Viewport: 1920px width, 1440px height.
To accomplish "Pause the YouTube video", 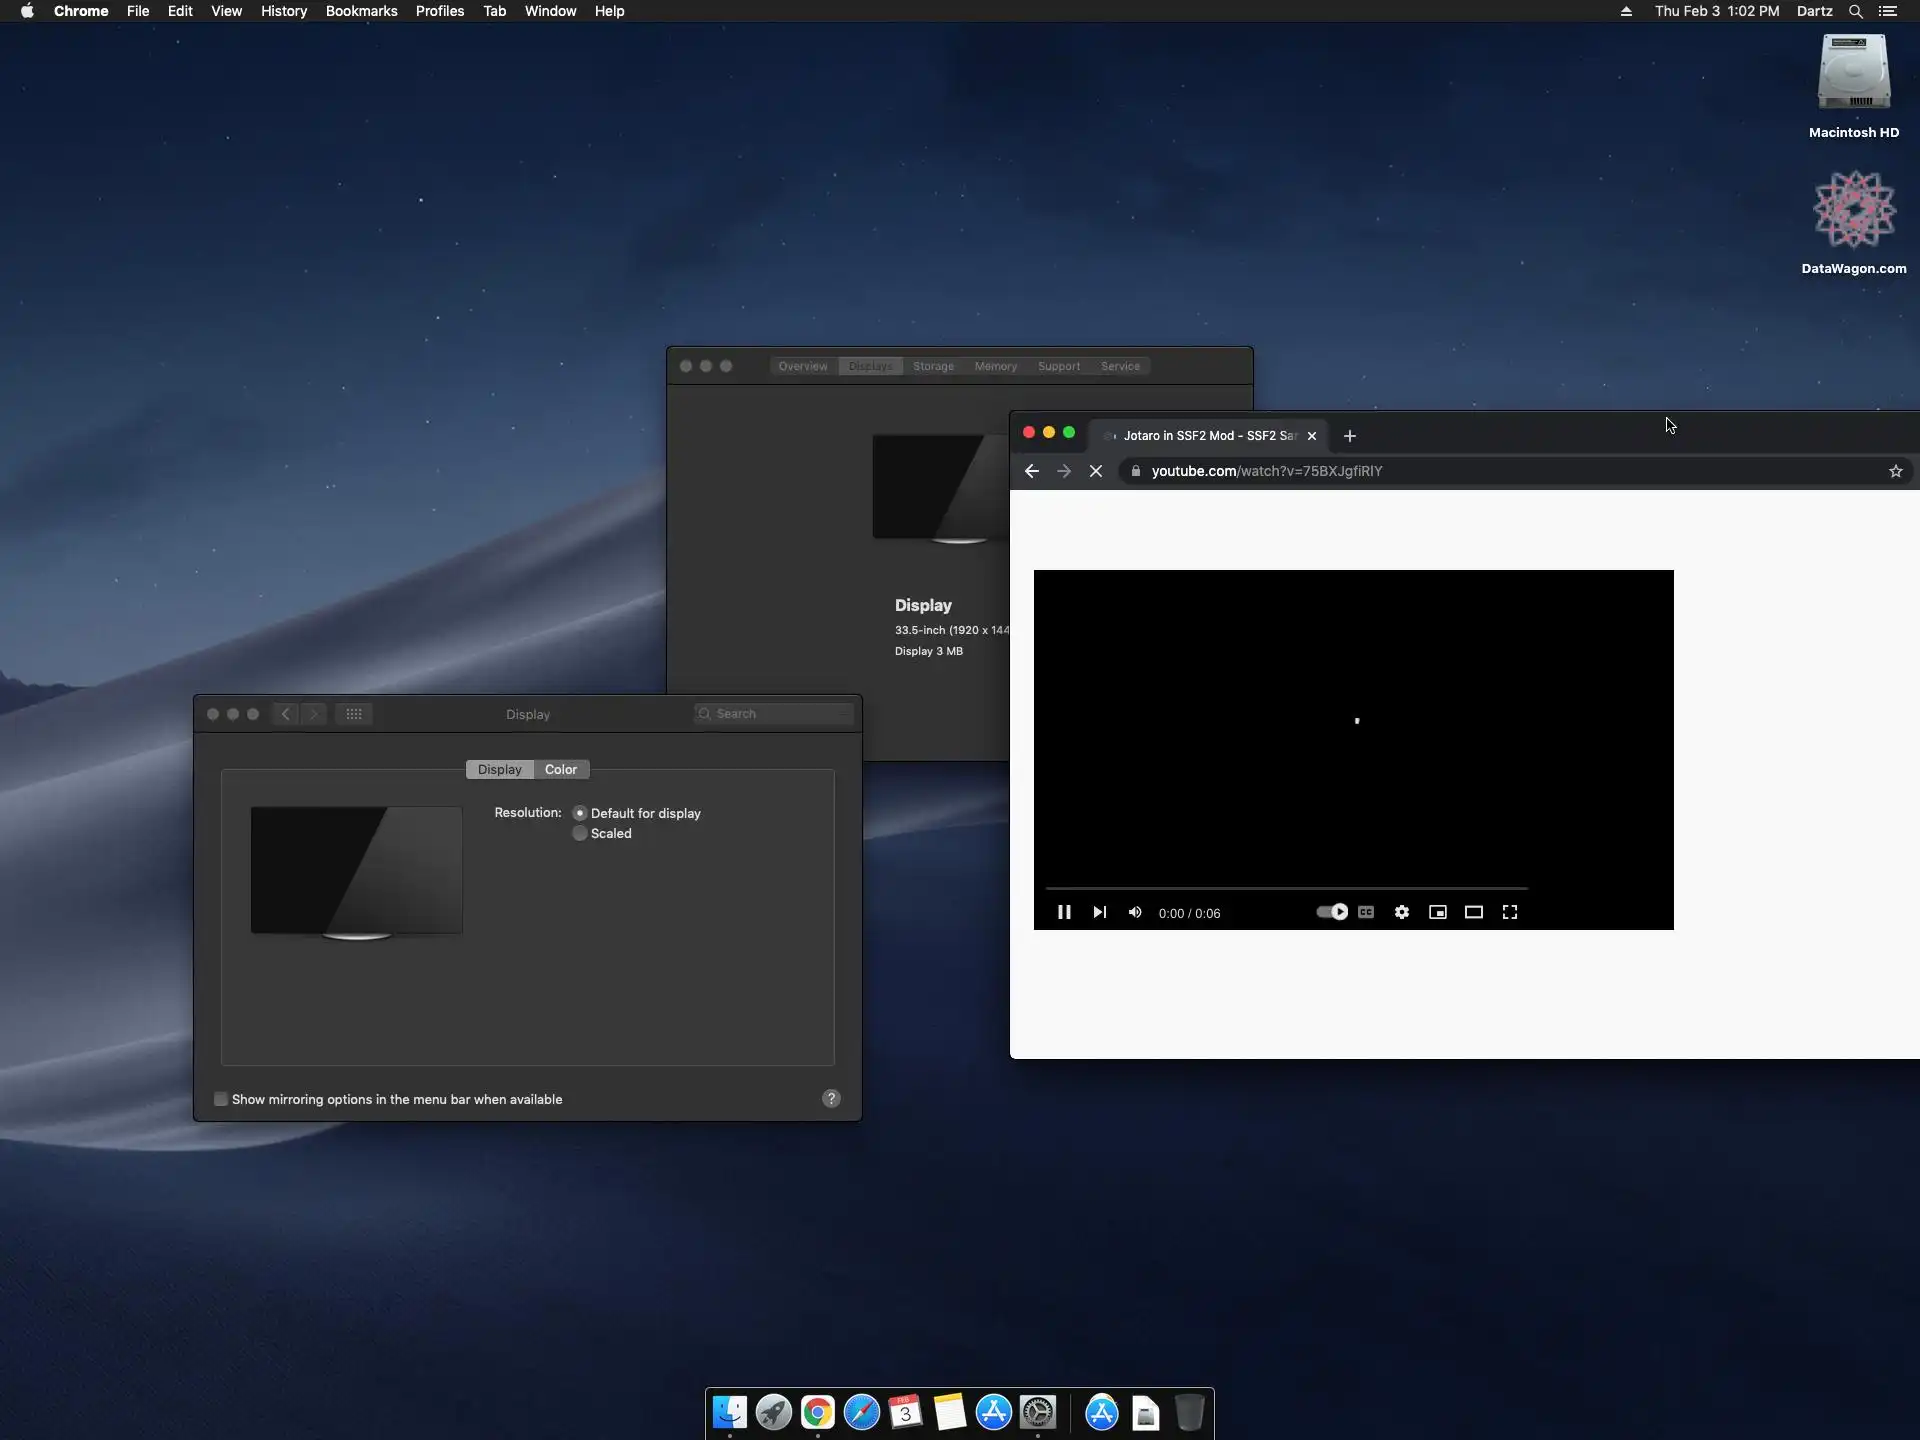I will (1064, 912).
